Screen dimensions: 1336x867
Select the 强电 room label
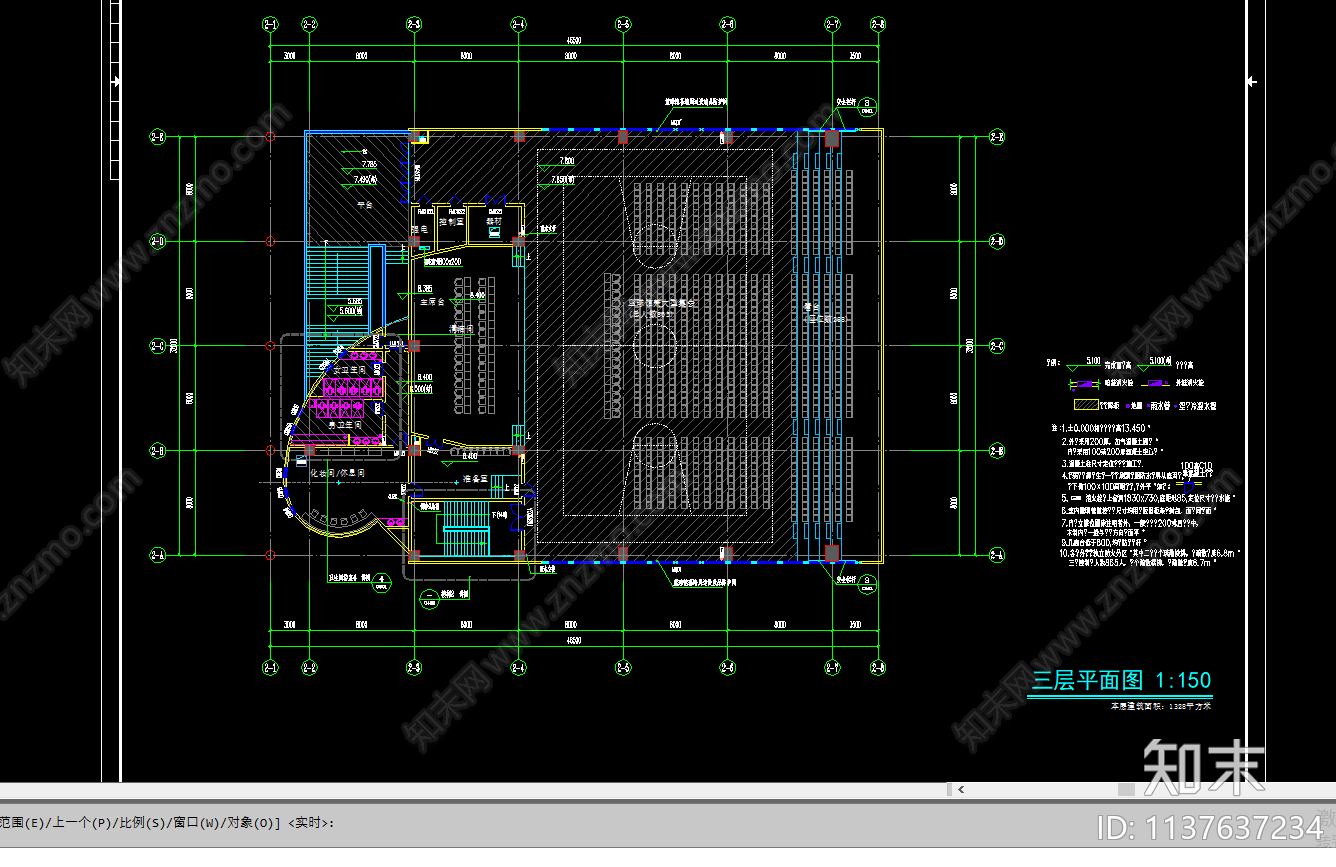[419, 231]
